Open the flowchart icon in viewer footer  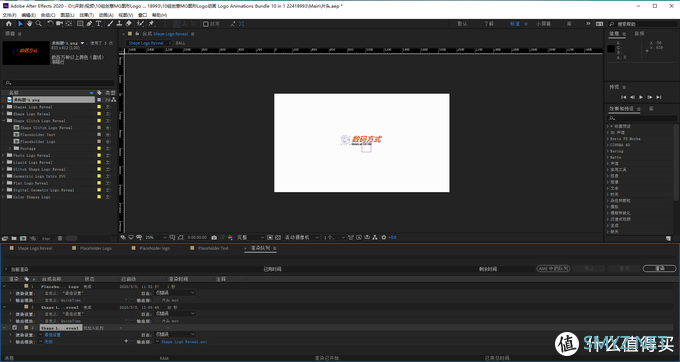click(x=375, y=238)
